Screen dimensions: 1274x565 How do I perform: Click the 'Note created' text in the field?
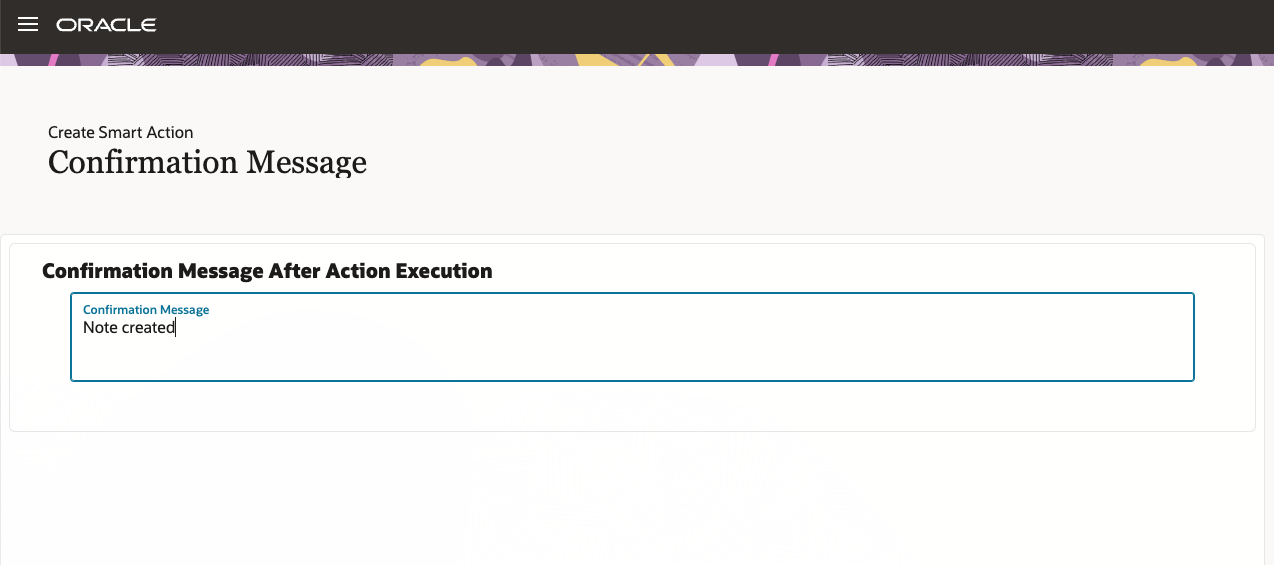[x=129, y=328]
